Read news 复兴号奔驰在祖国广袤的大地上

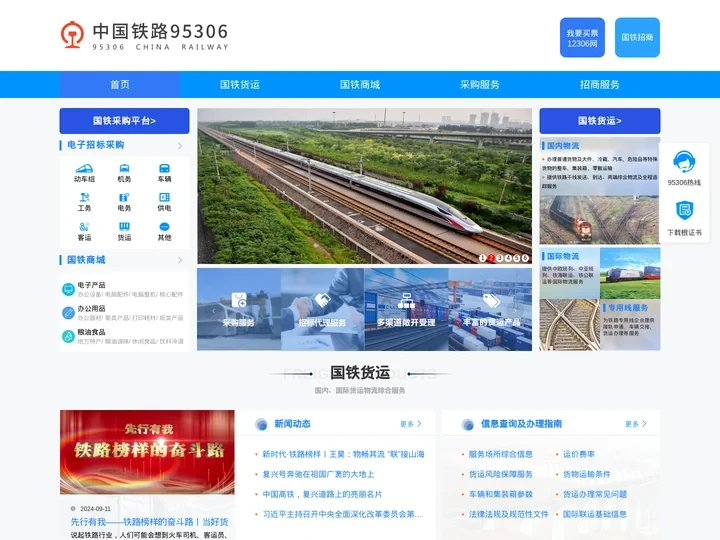pos(318,474)
